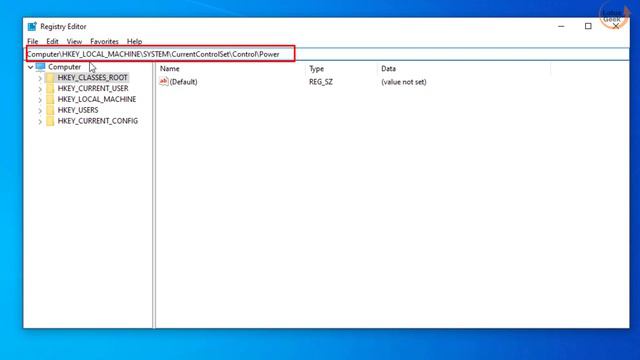Select the Computer root node
Image resolution: width=640 pixels, height=360 pixels.
pyautogui.click(x=64, y=67)
